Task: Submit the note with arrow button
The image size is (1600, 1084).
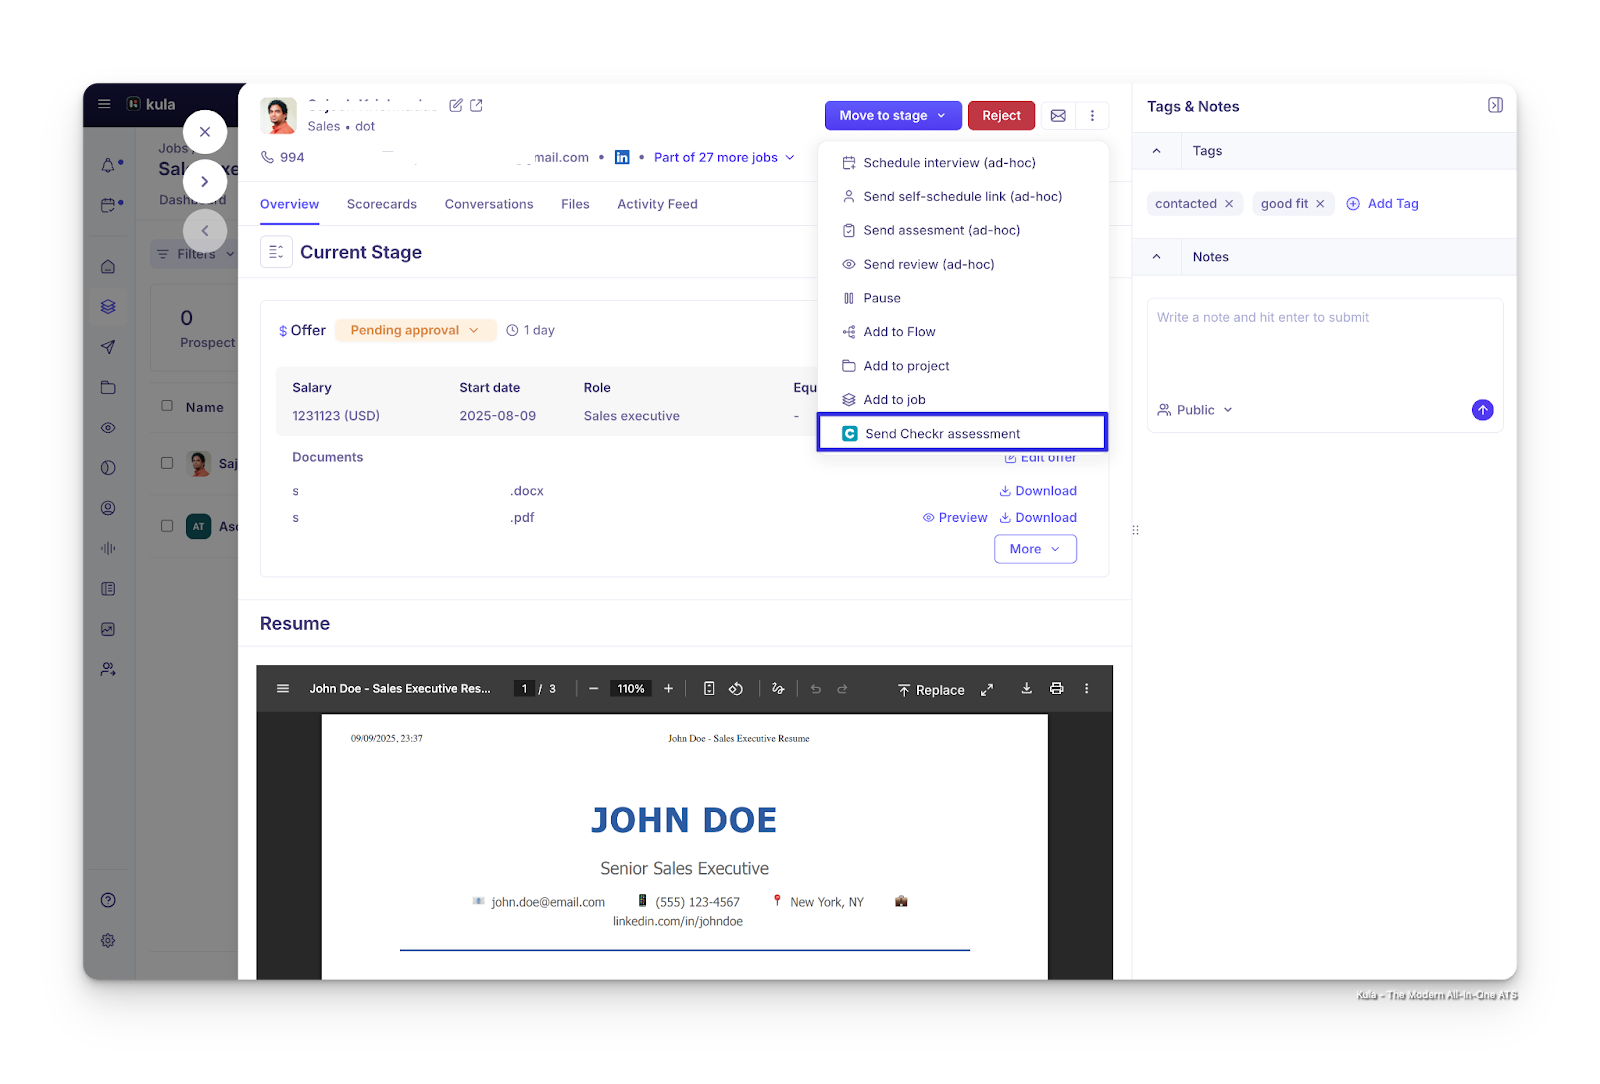Action: pyautogui.click(x=1482, y=410)
